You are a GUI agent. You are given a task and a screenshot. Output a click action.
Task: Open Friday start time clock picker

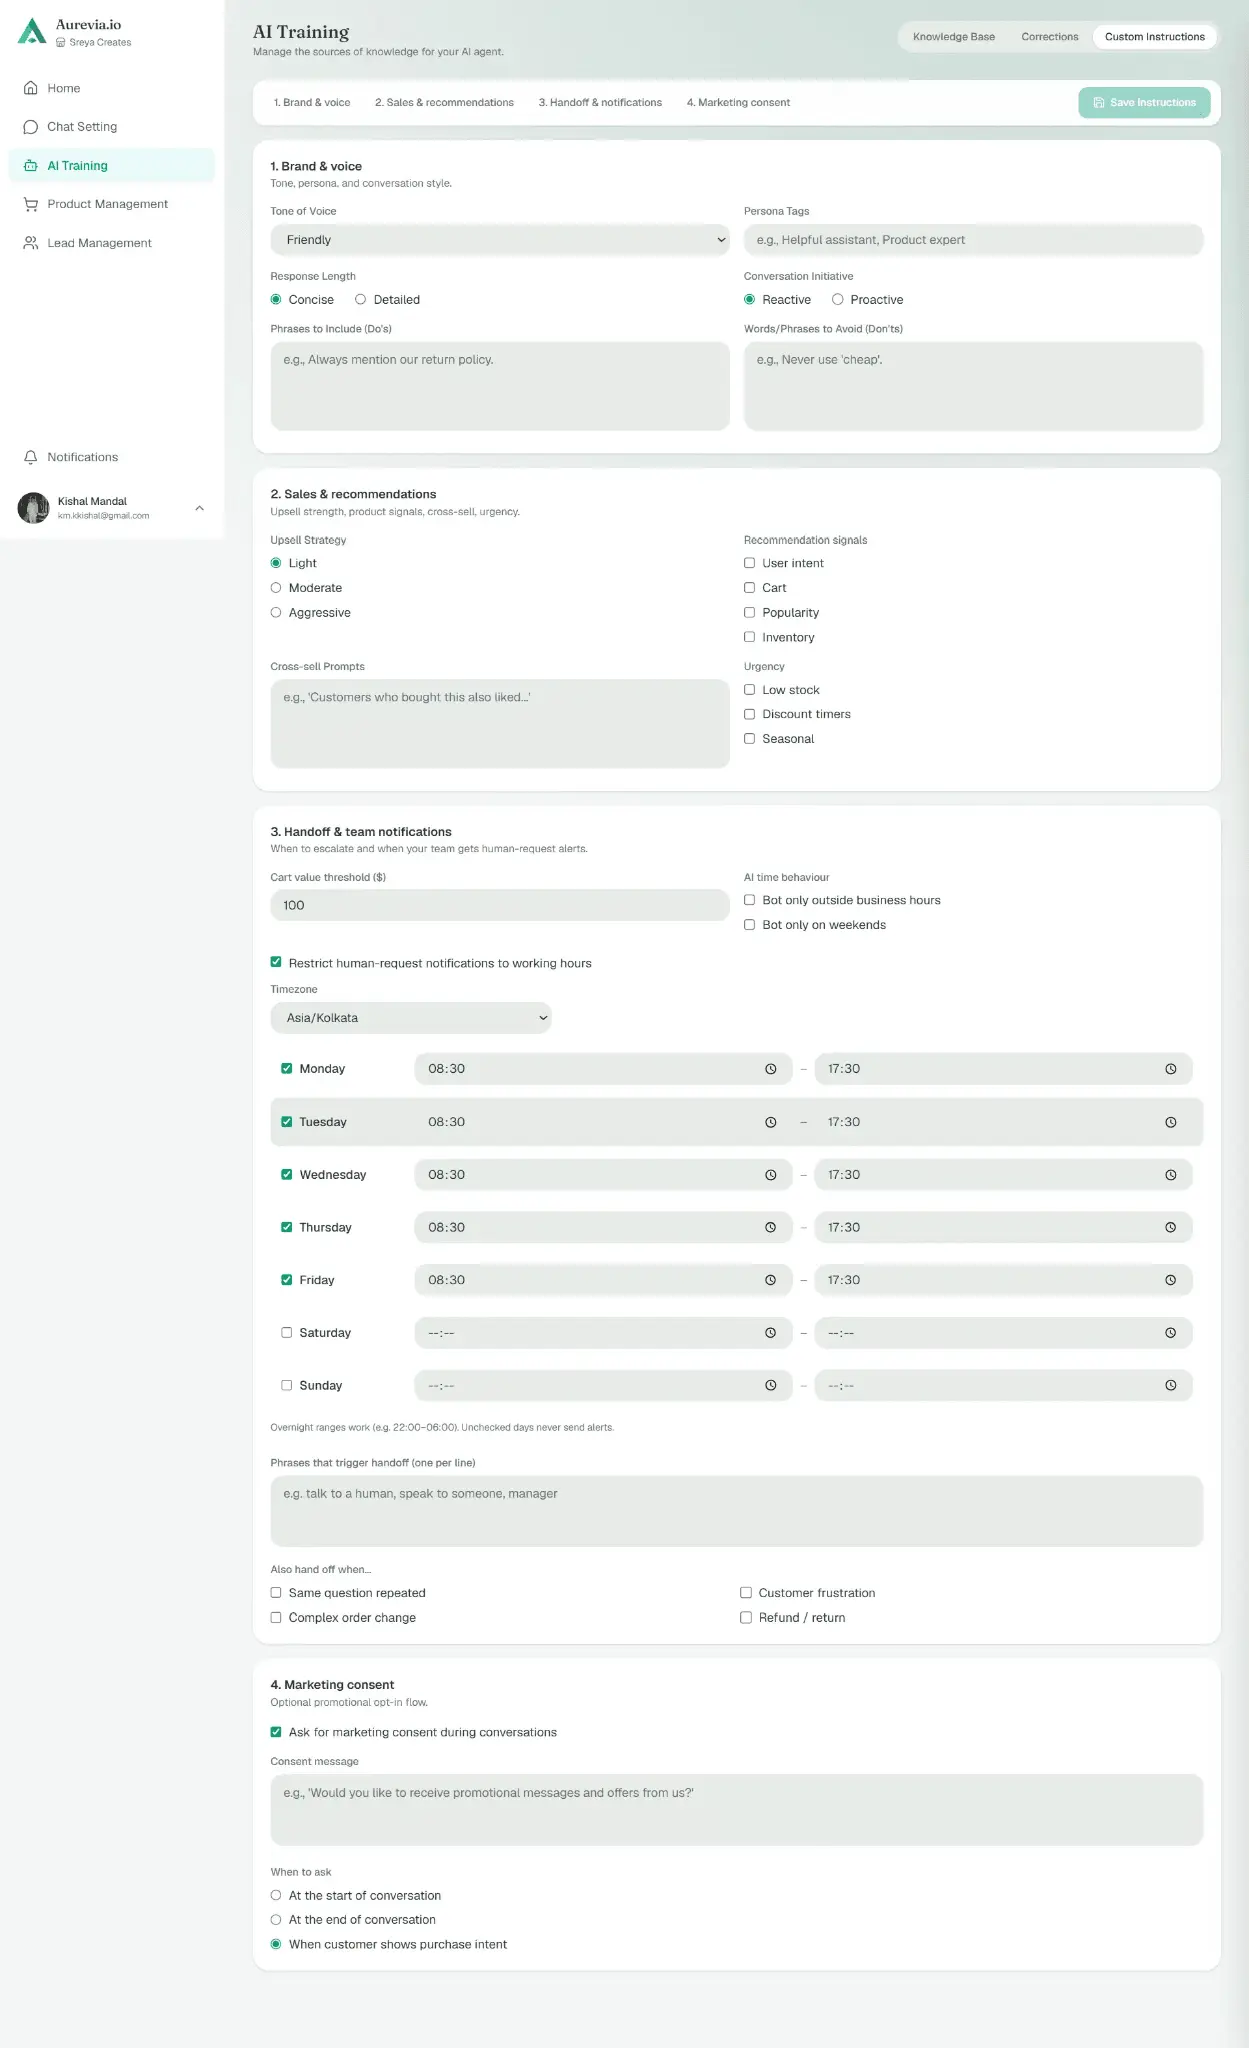coord(771,1280)
